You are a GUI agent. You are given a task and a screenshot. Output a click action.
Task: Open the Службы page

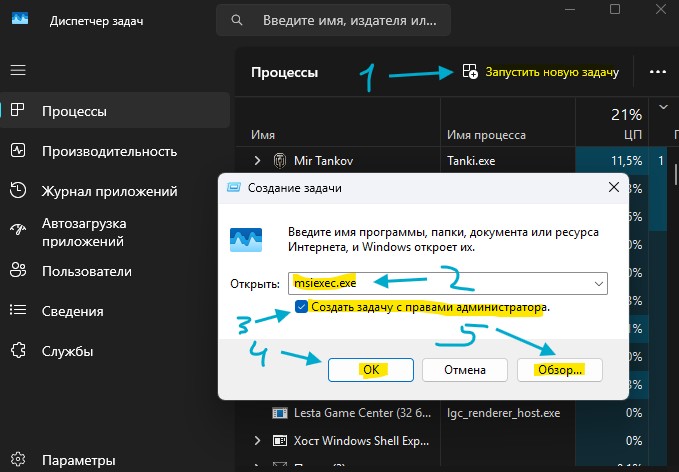(x=67, y=351)
